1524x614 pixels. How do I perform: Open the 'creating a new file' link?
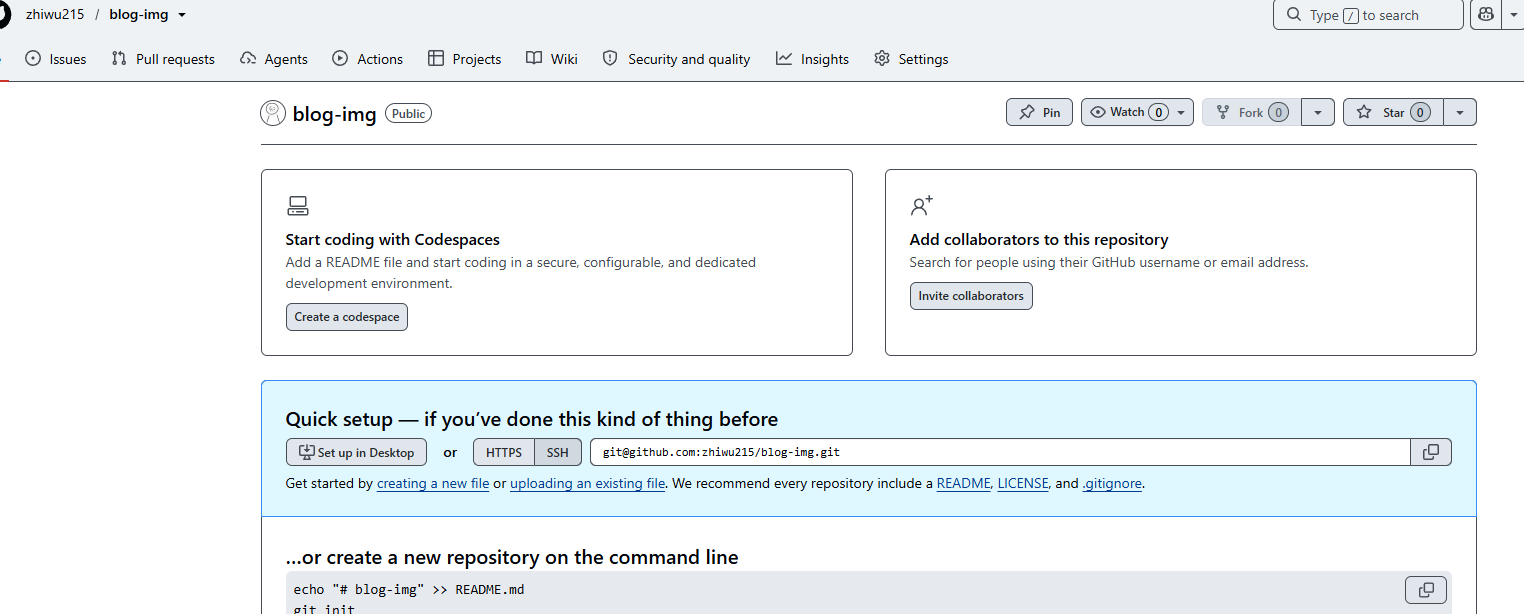pos(433,484)
